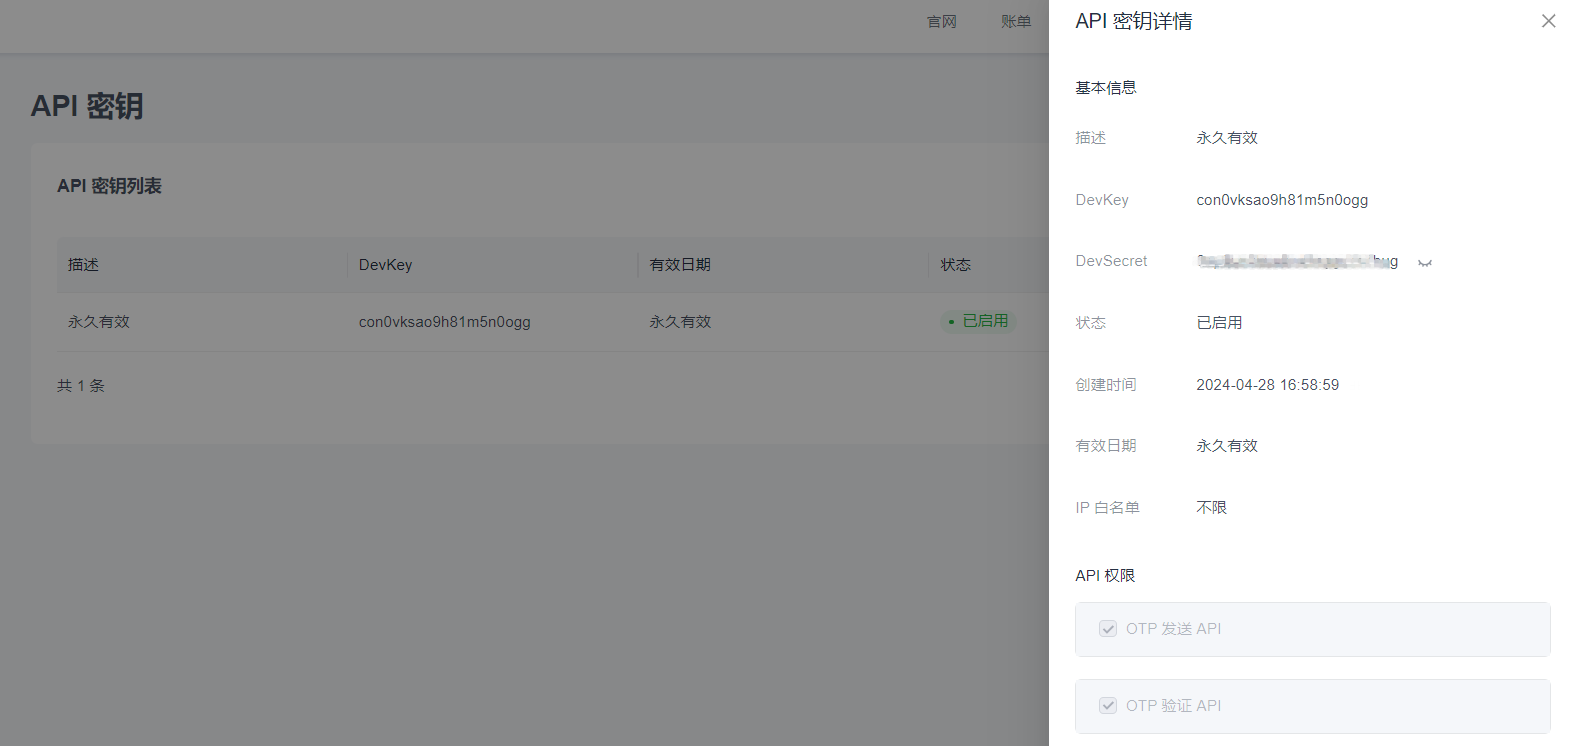Select DevKey value in details drawer

point(1282,200)
